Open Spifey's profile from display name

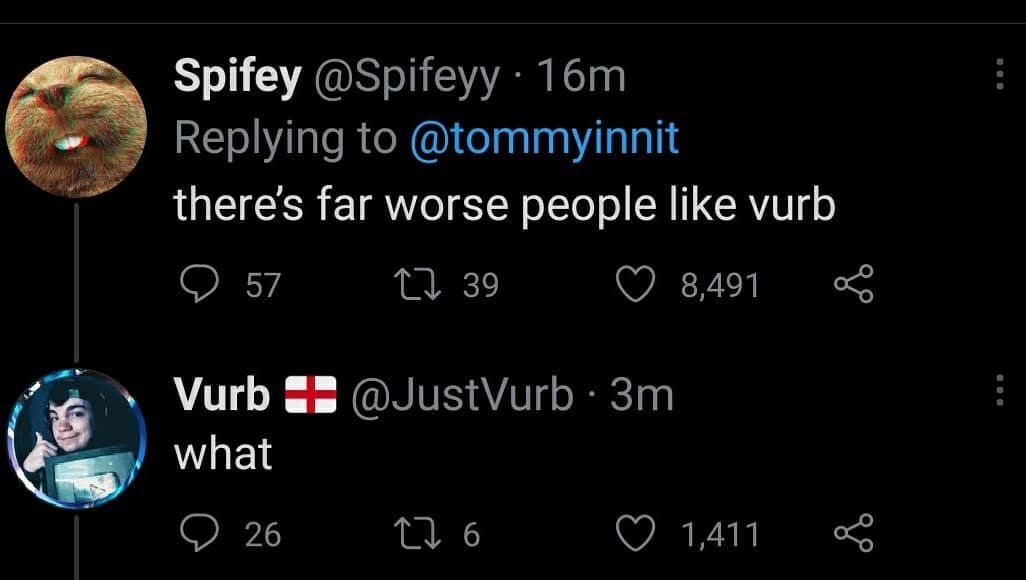237,76
